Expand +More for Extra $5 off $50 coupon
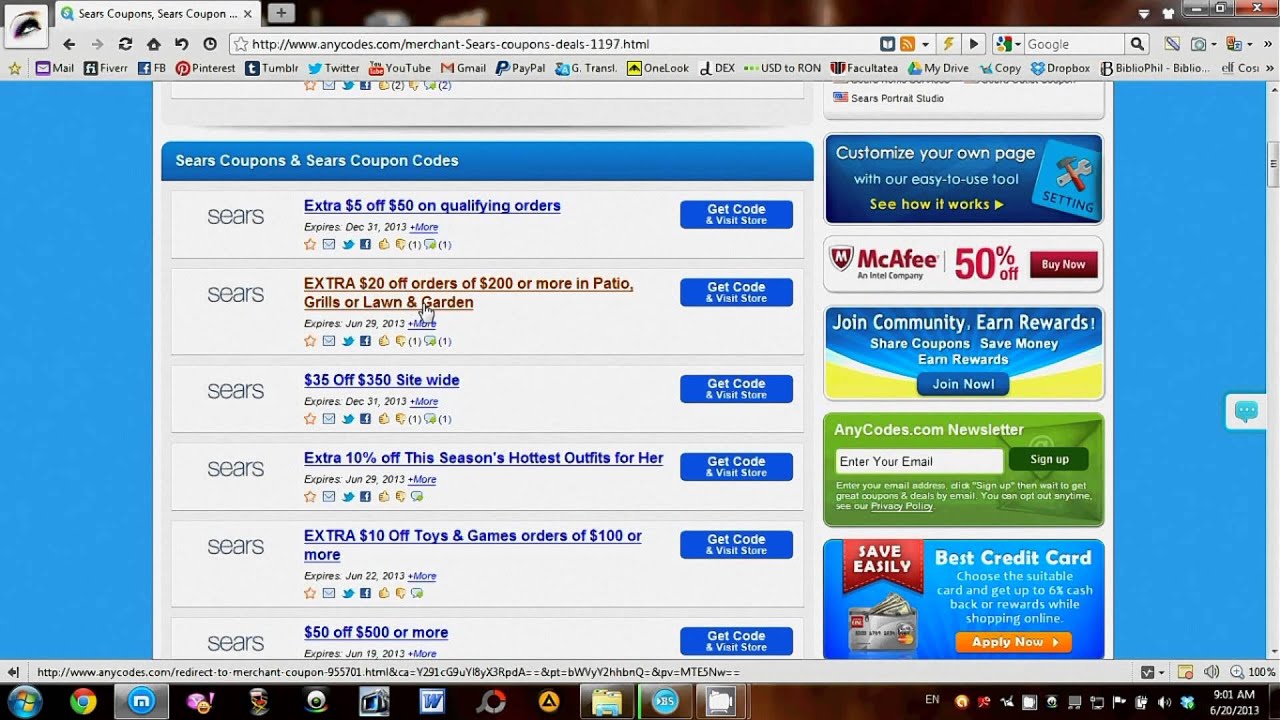Viewport: 1280px width, 720px height. pyautogui.click(x=424, y=227)
